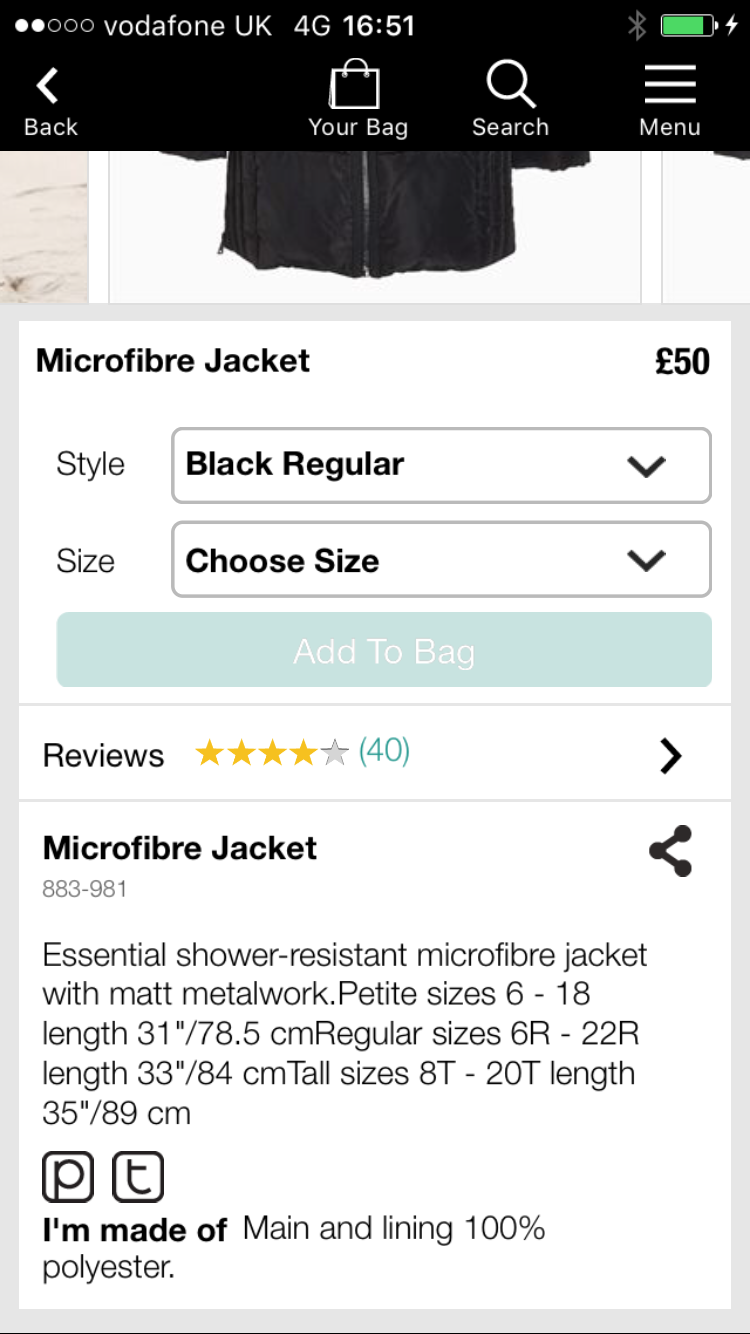This screenshot has height=1334, width=750.
Task: Tap the Petite 'p' size icon
Action: point(68,1177)
